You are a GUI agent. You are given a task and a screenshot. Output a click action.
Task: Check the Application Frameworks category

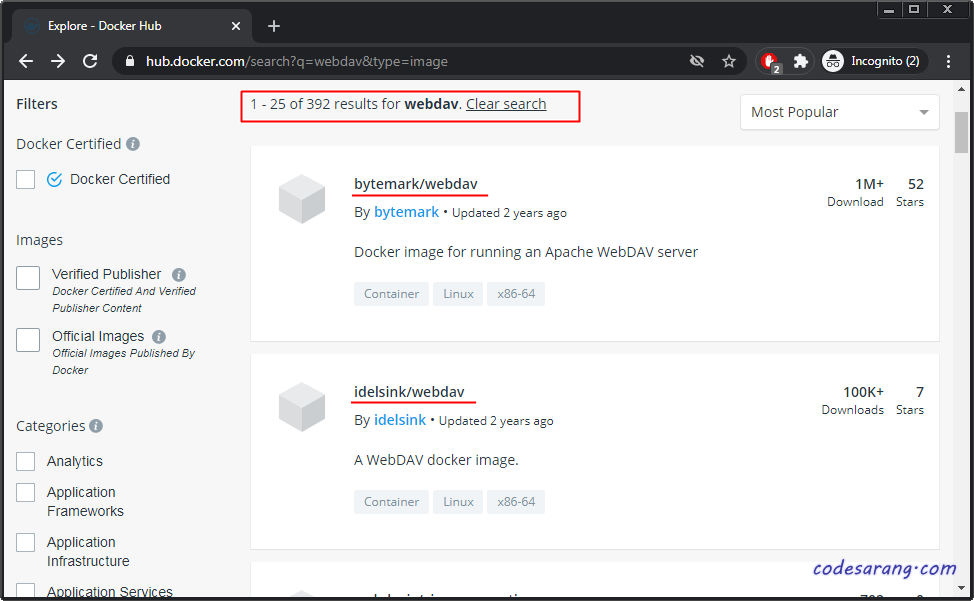pos(25,492)
